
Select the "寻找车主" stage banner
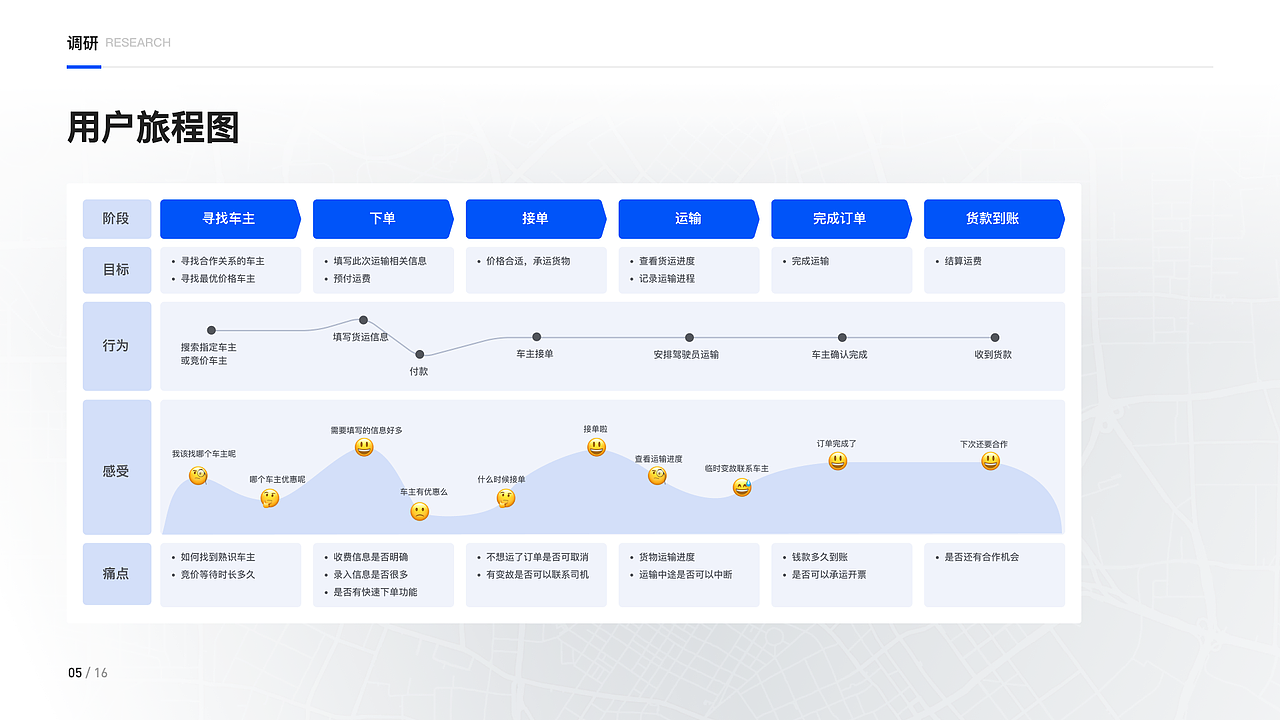point(228,219)
